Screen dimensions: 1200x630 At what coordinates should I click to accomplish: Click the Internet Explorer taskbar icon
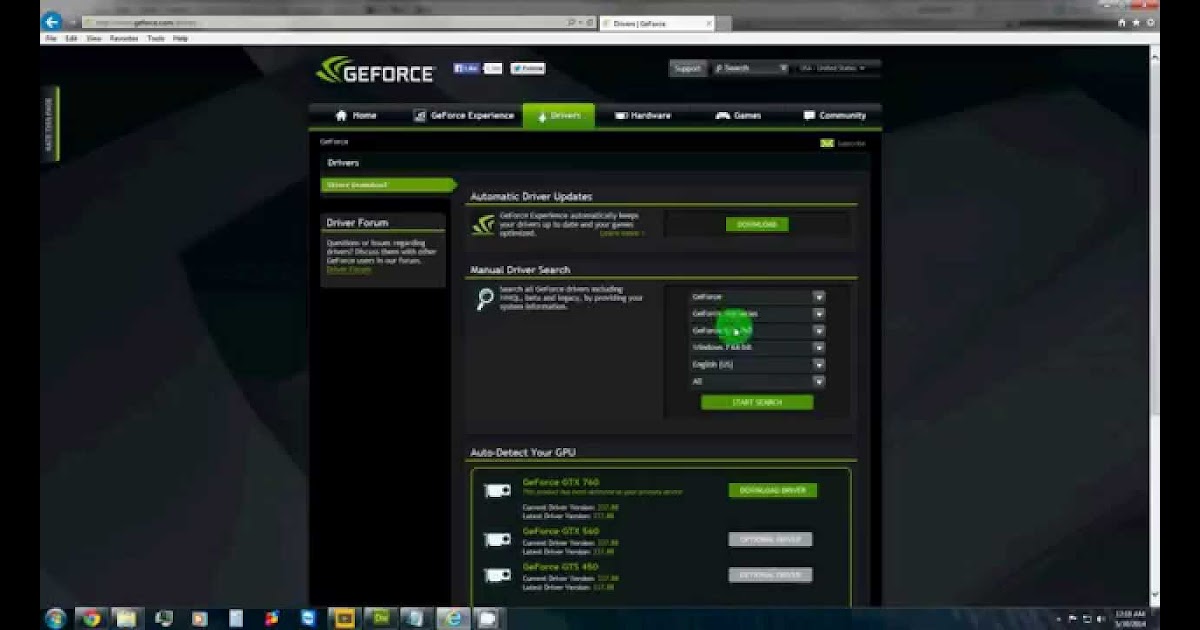click(453, 618)
